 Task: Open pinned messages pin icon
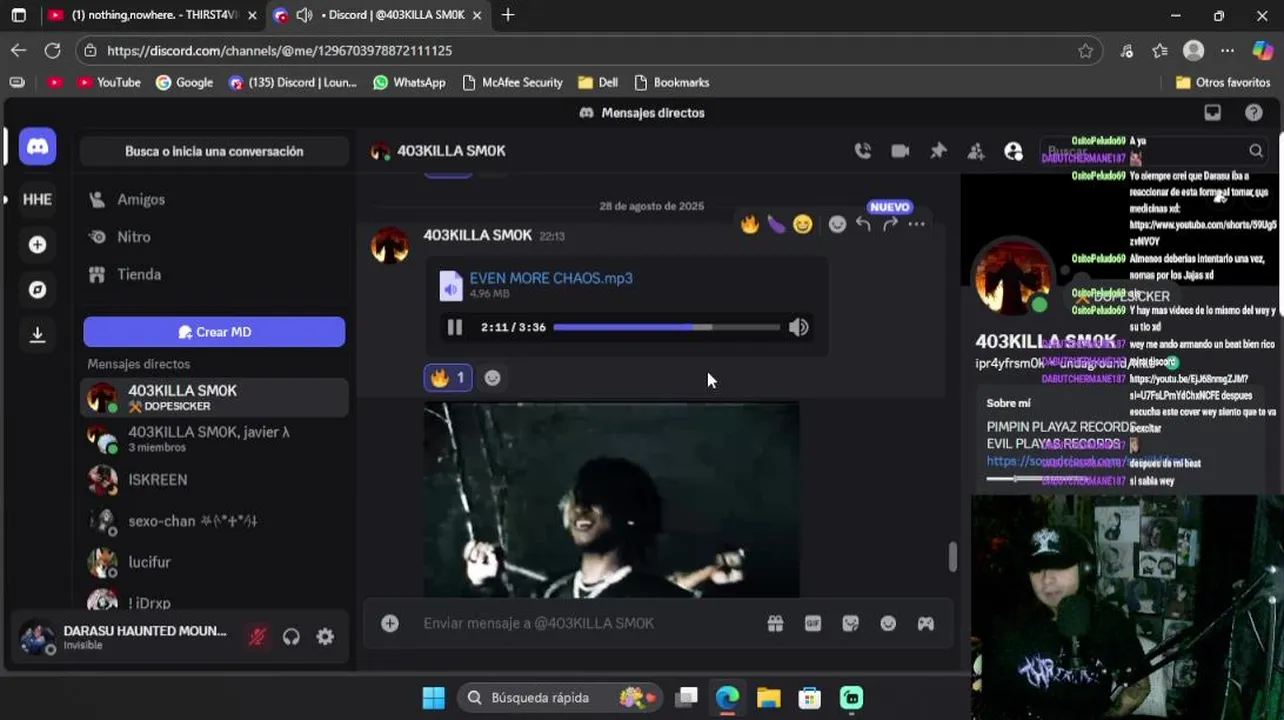[938, 151]
